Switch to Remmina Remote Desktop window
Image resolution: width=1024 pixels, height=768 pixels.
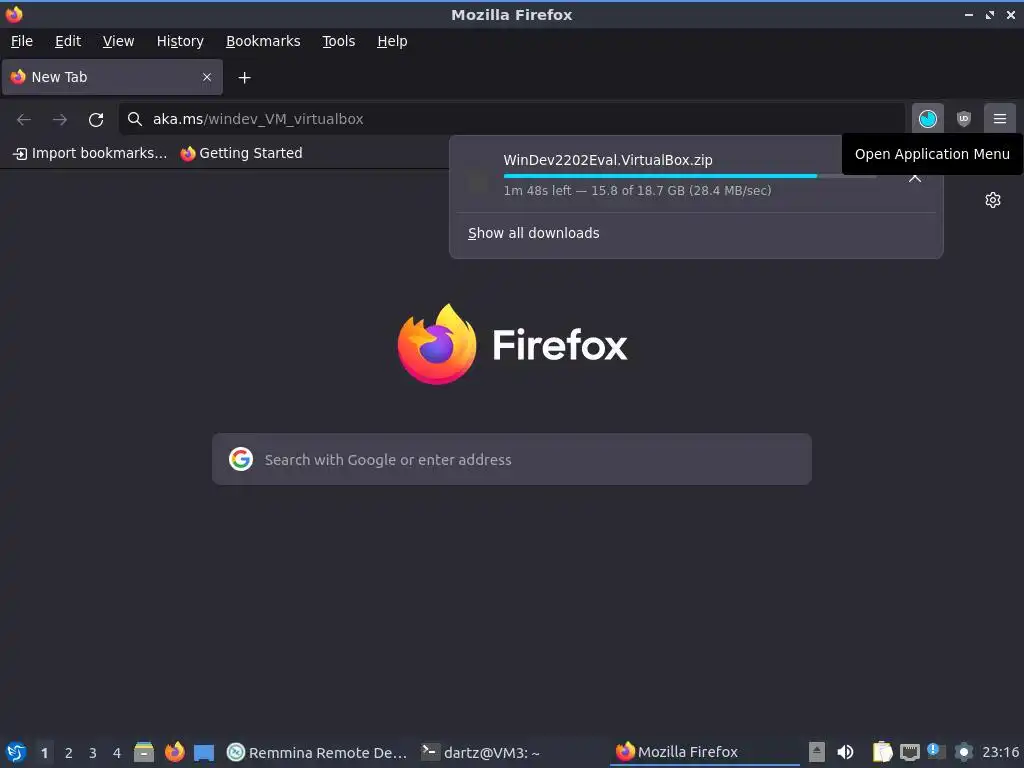tap(317, 752)
